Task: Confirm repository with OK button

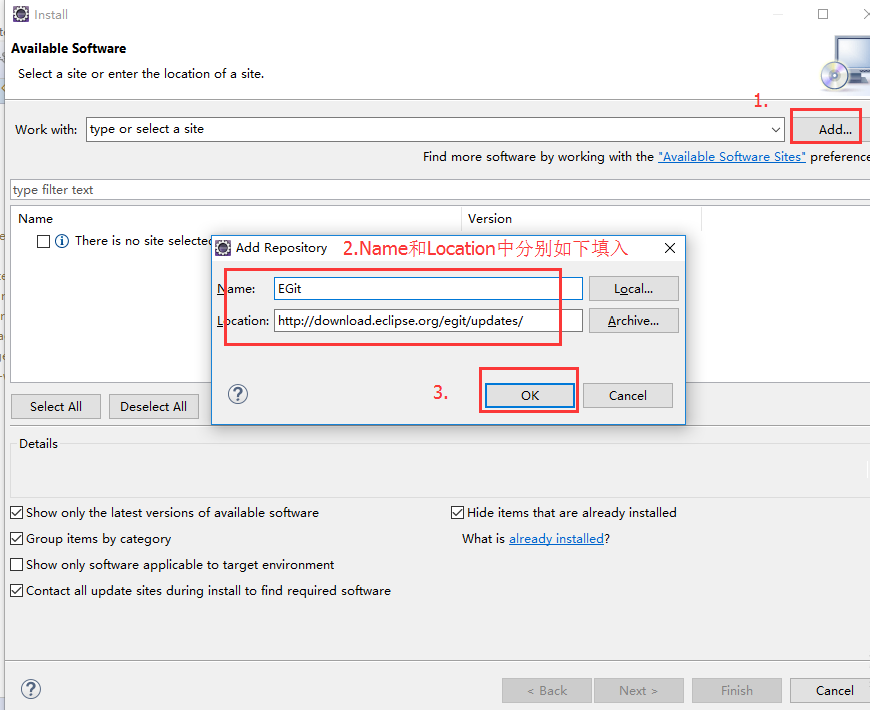Action: pos(530,395)
